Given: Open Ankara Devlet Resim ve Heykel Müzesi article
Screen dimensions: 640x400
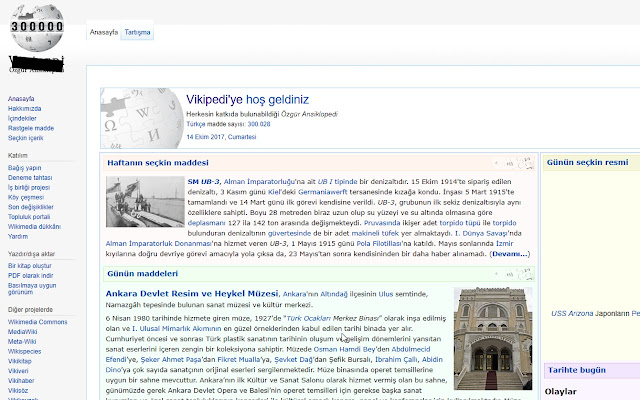Looking at the screenshot, I should (192, 293).
